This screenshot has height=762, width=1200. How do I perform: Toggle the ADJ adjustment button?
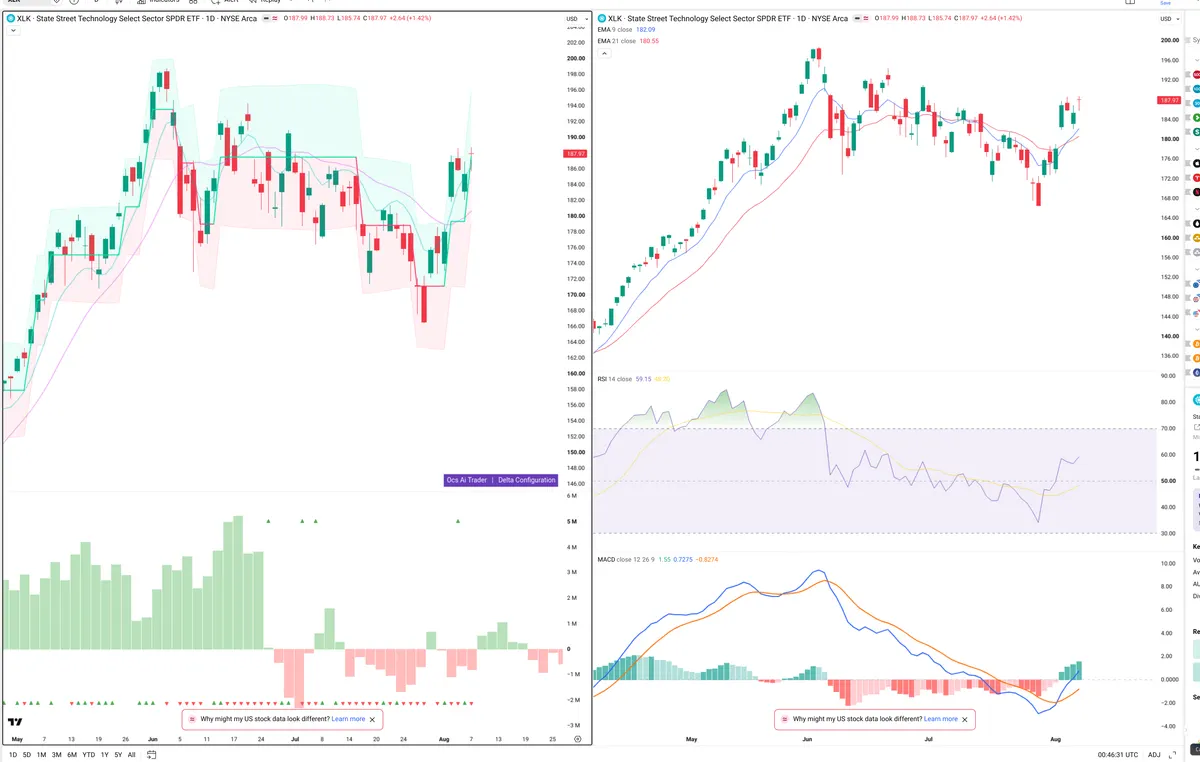(x=1154, y=754)
